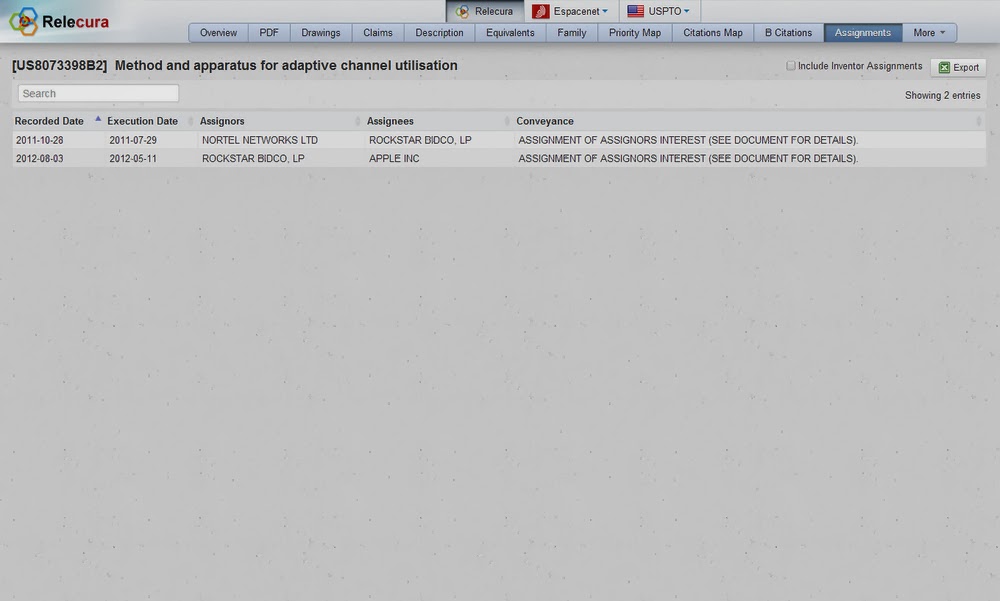Image resolution: width=1000 pixels, height=601 pixels.
Task: Sort by Recorded Date column
Action: tap(49, 121)
